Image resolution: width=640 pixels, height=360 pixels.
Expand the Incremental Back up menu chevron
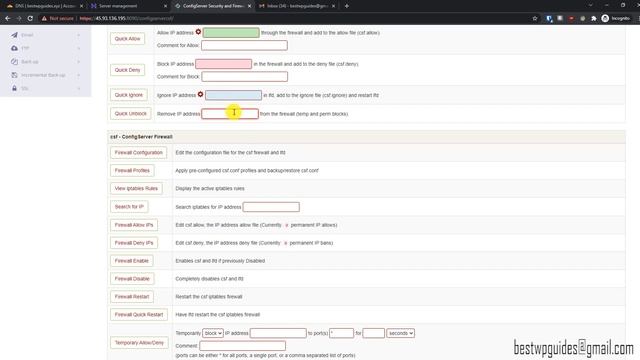point(78,75)
